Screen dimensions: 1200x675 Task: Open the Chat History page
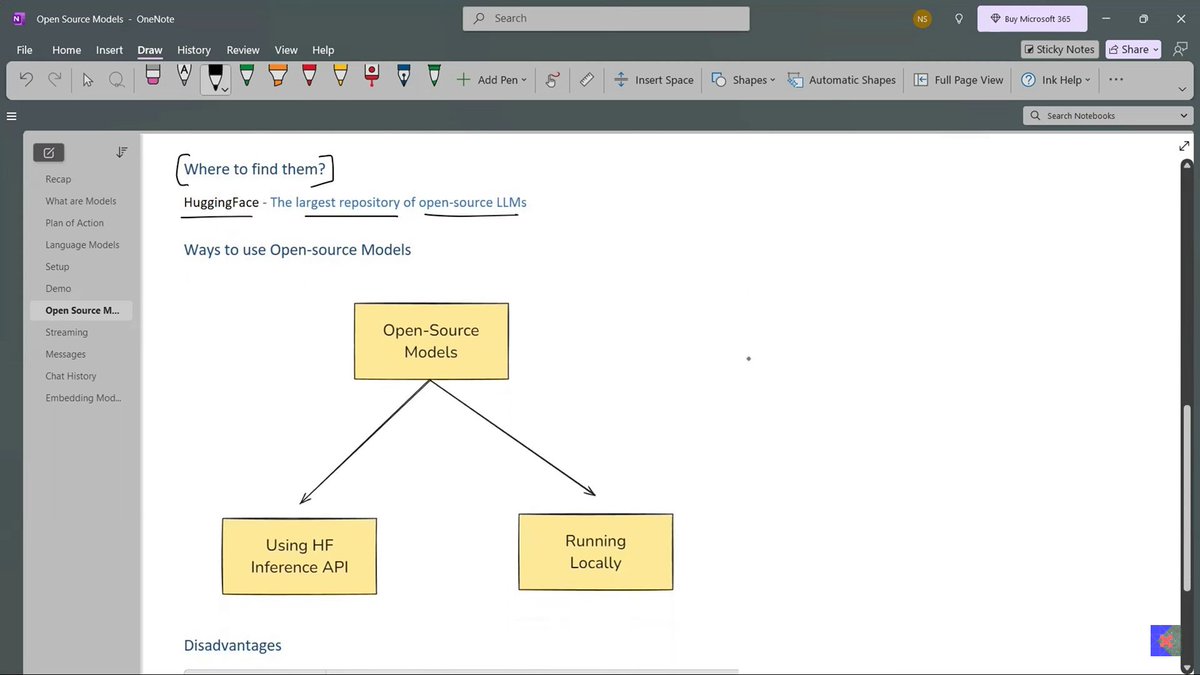[71, 375]
